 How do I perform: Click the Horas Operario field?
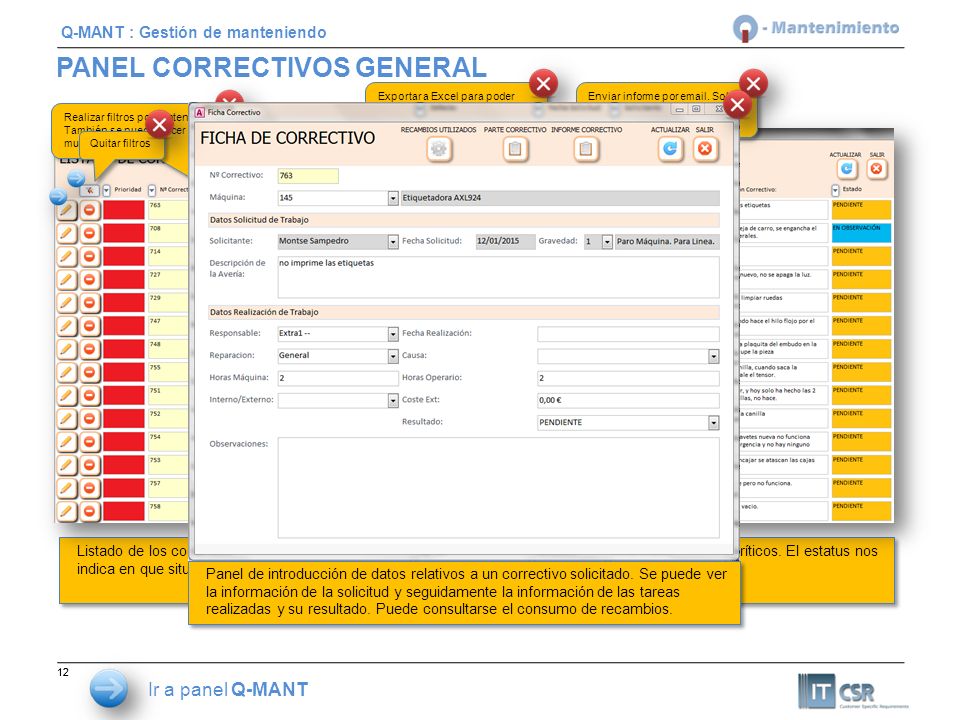pyautogui.click(x=628, y=378)
